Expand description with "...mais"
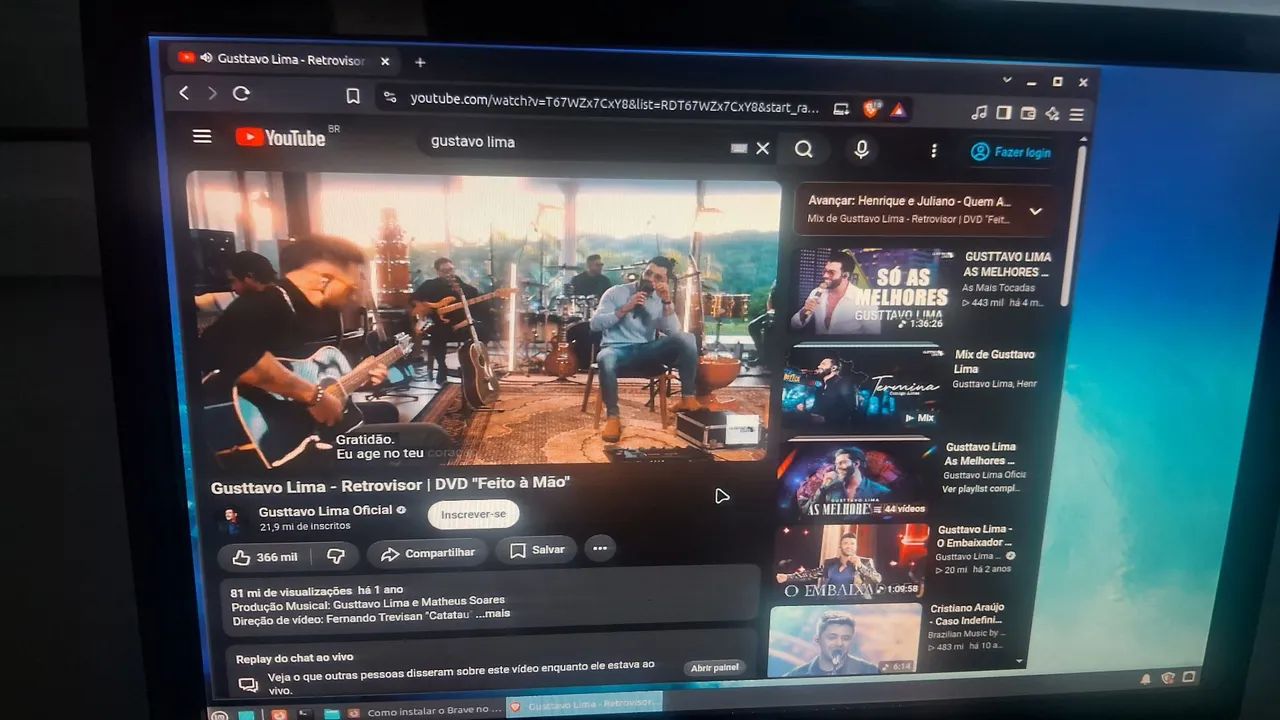This screenshot has width=1280, height=720. (492, 613)
